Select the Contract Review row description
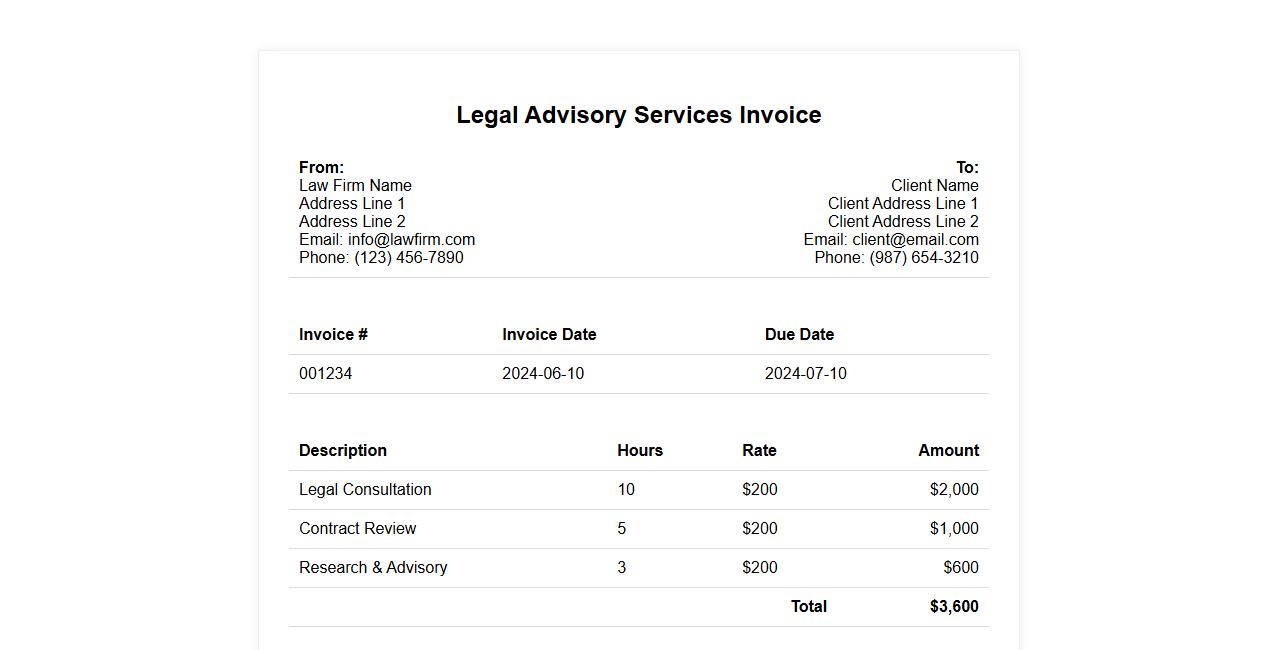The height and width of the screenshot is (650, 1278). coord(357,529)
